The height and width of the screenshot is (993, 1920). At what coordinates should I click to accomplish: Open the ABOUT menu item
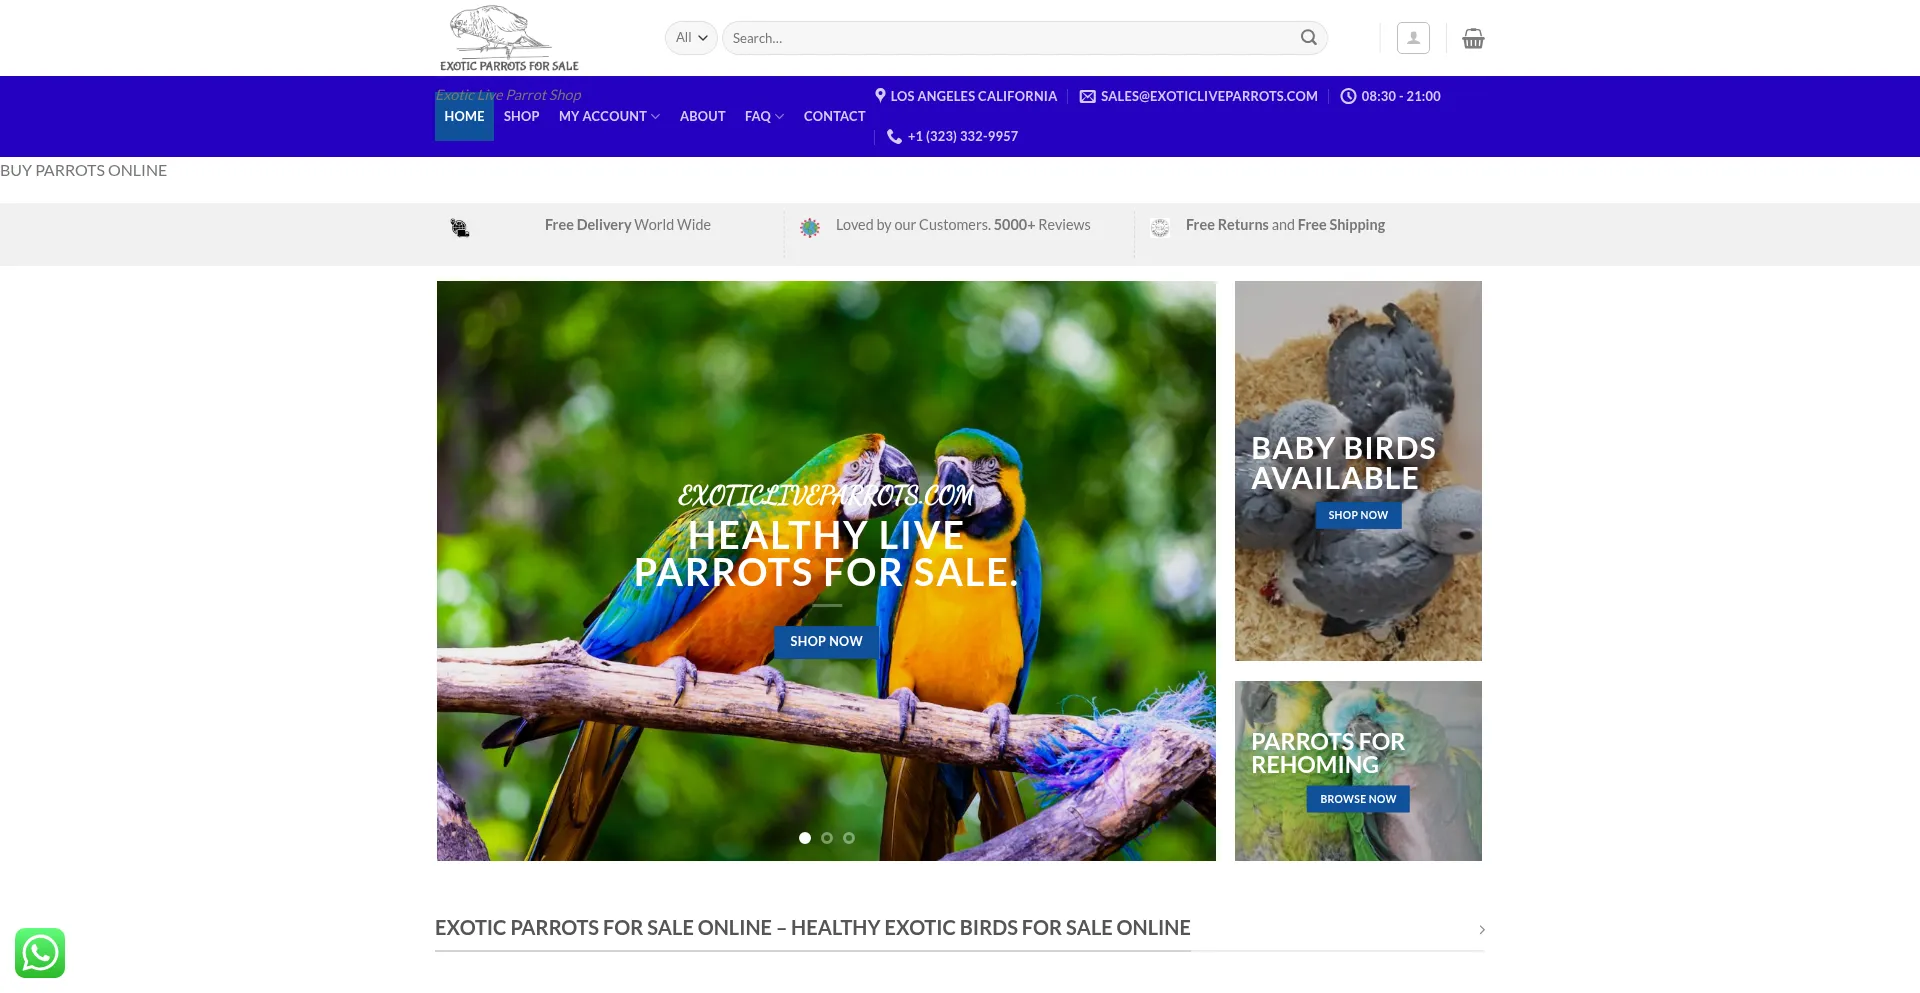(702, 116)
